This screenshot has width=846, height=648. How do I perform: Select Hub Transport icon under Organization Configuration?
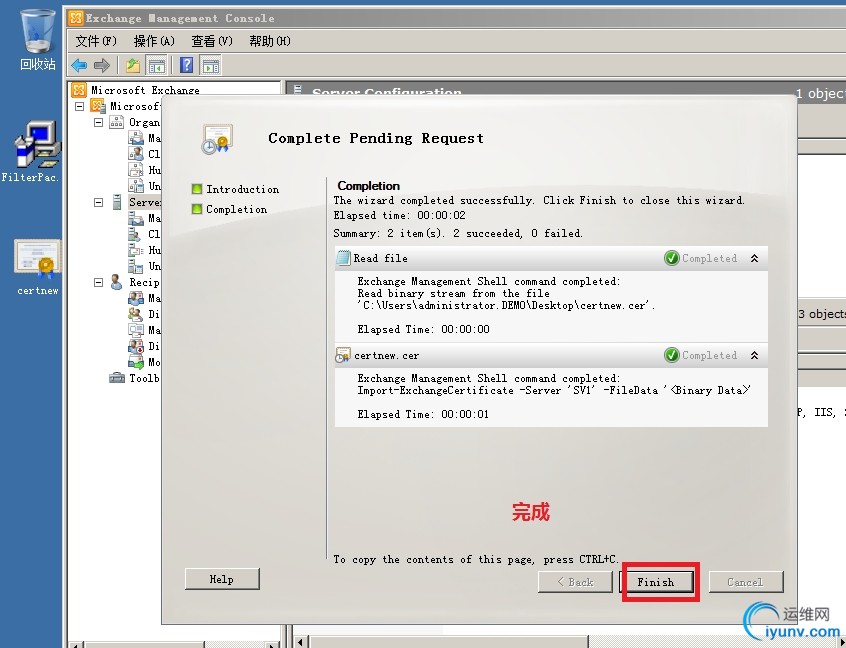click(x=135, y=169)
